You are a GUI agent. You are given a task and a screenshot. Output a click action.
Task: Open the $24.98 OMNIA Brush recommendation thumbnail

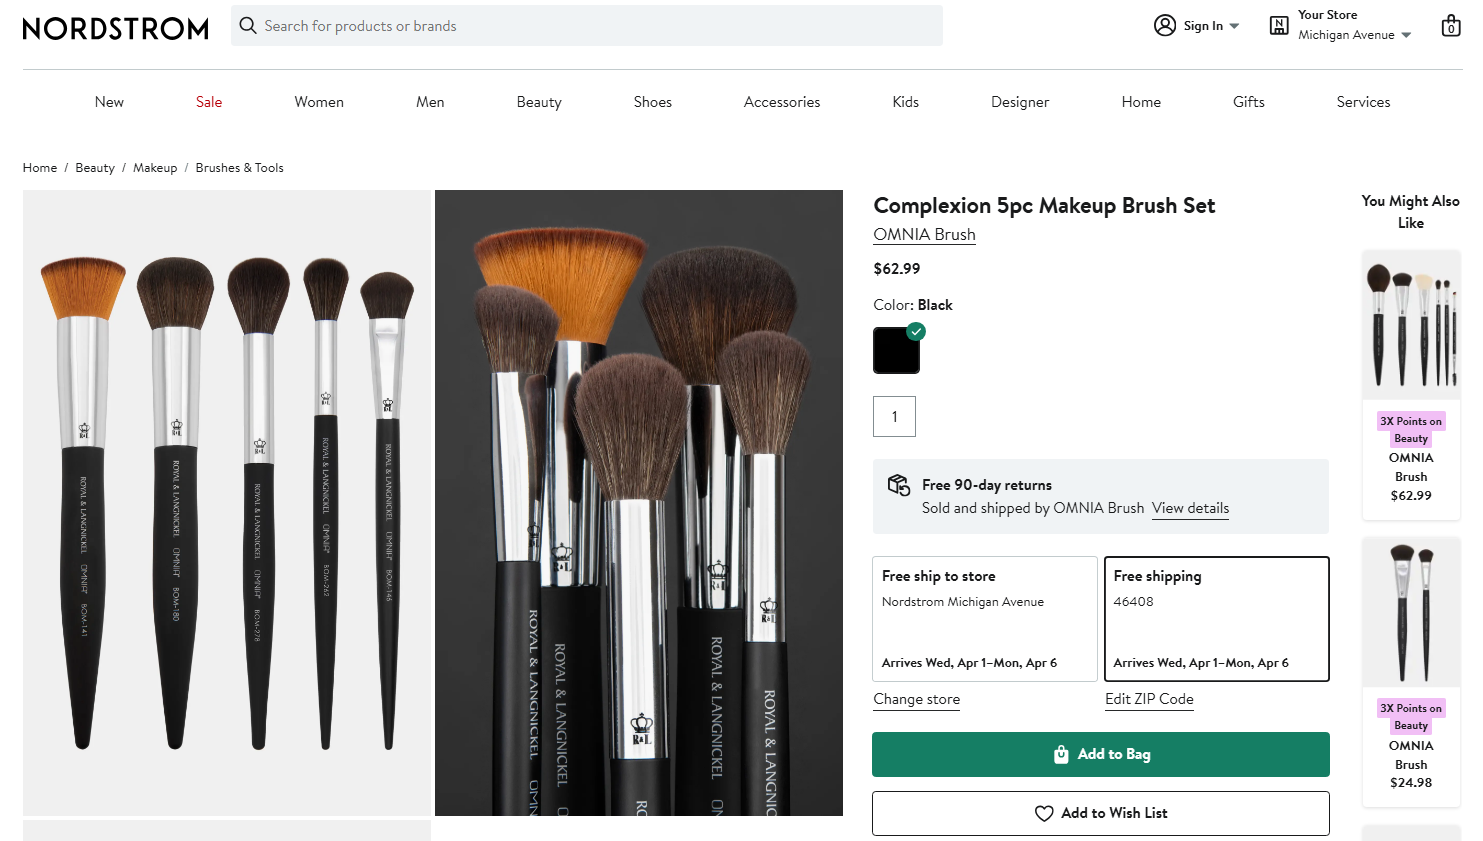[1411, 612]
